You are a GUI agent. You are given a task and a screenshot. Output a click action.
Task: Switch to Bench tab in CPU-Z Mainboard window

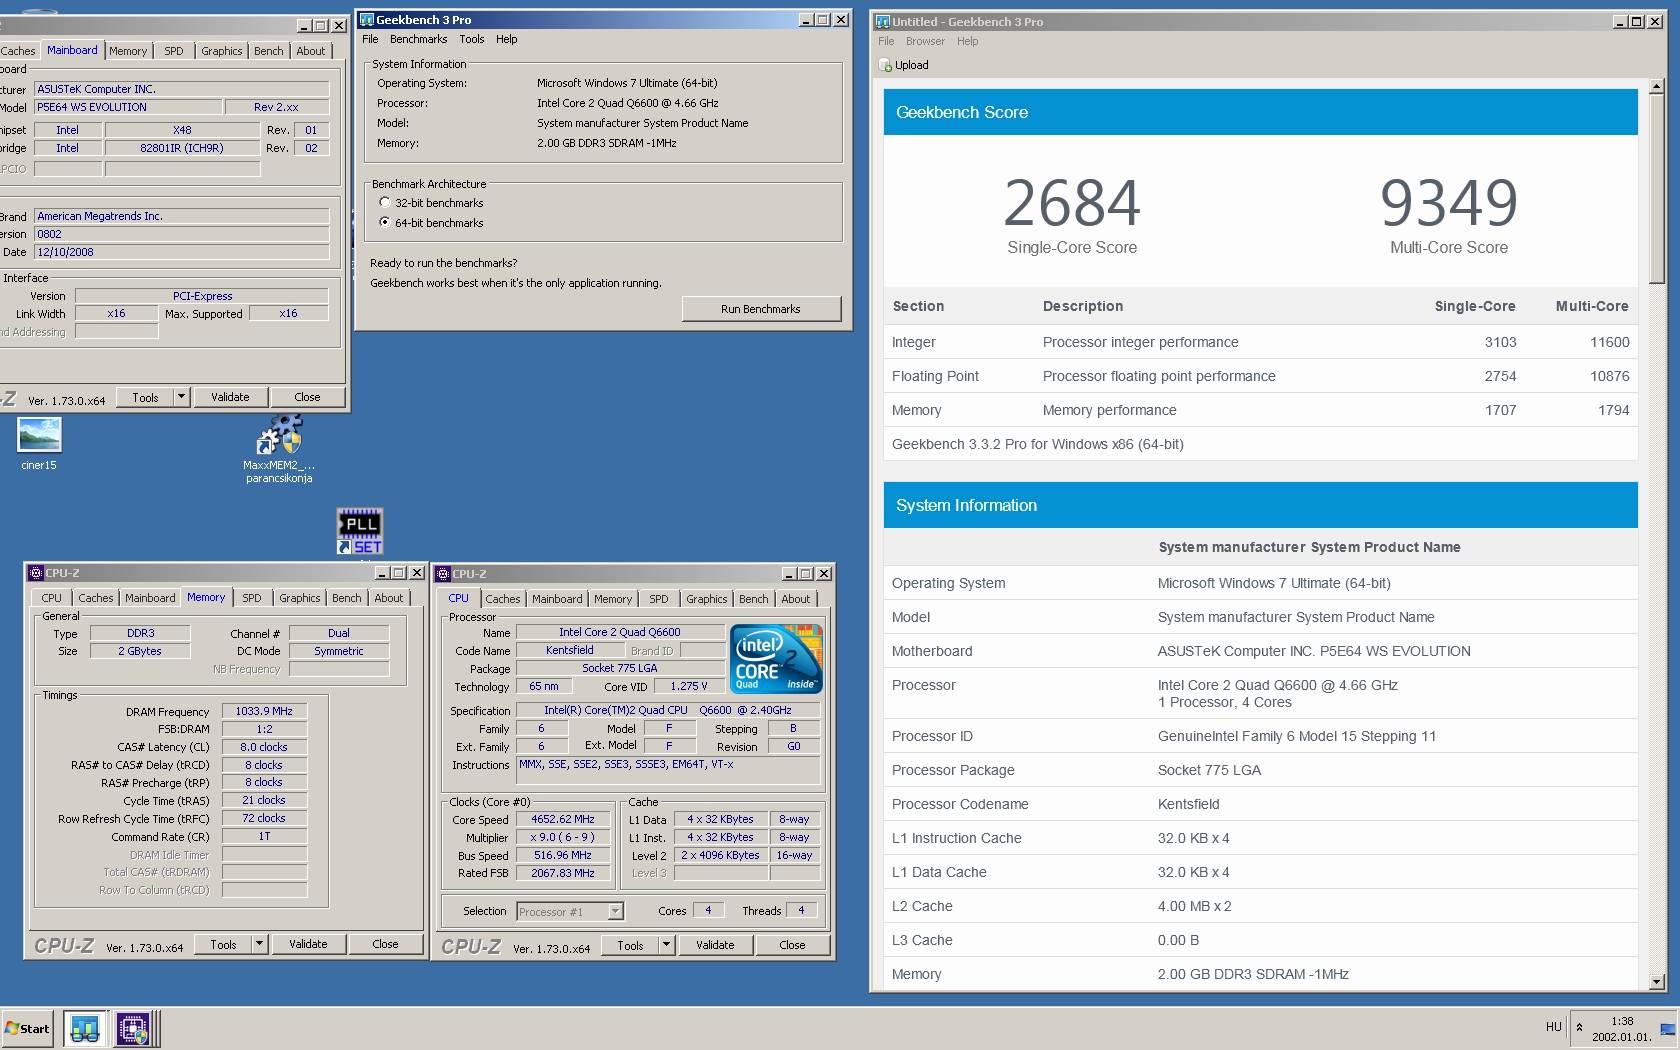tap(269, 51)
